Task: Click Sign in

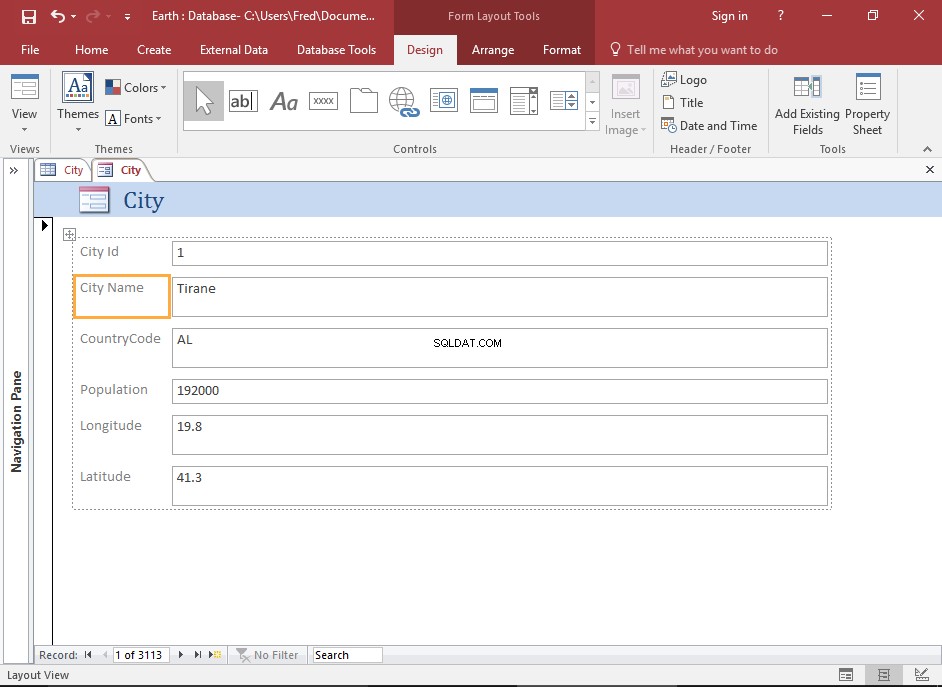Action: [729, 16]
